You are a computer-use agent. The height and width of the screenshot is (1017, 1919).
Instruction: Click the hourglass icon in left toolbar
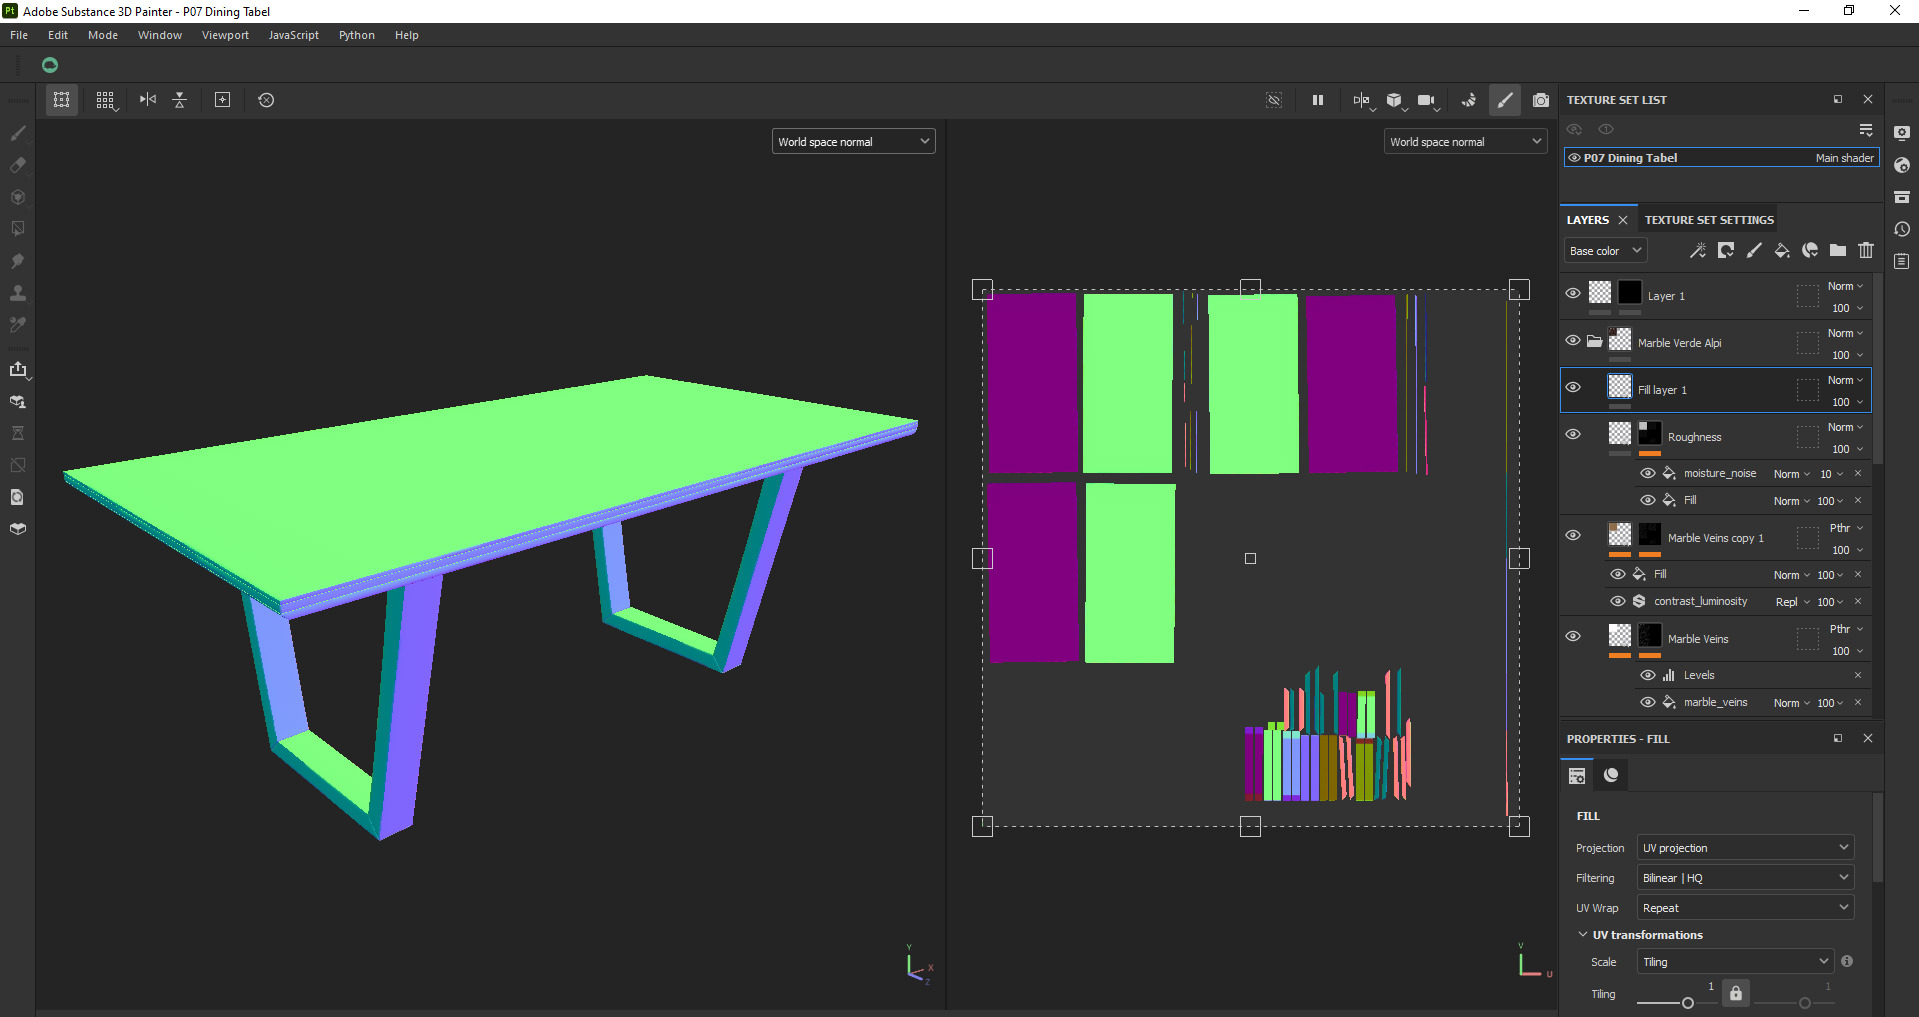(18, 433)
